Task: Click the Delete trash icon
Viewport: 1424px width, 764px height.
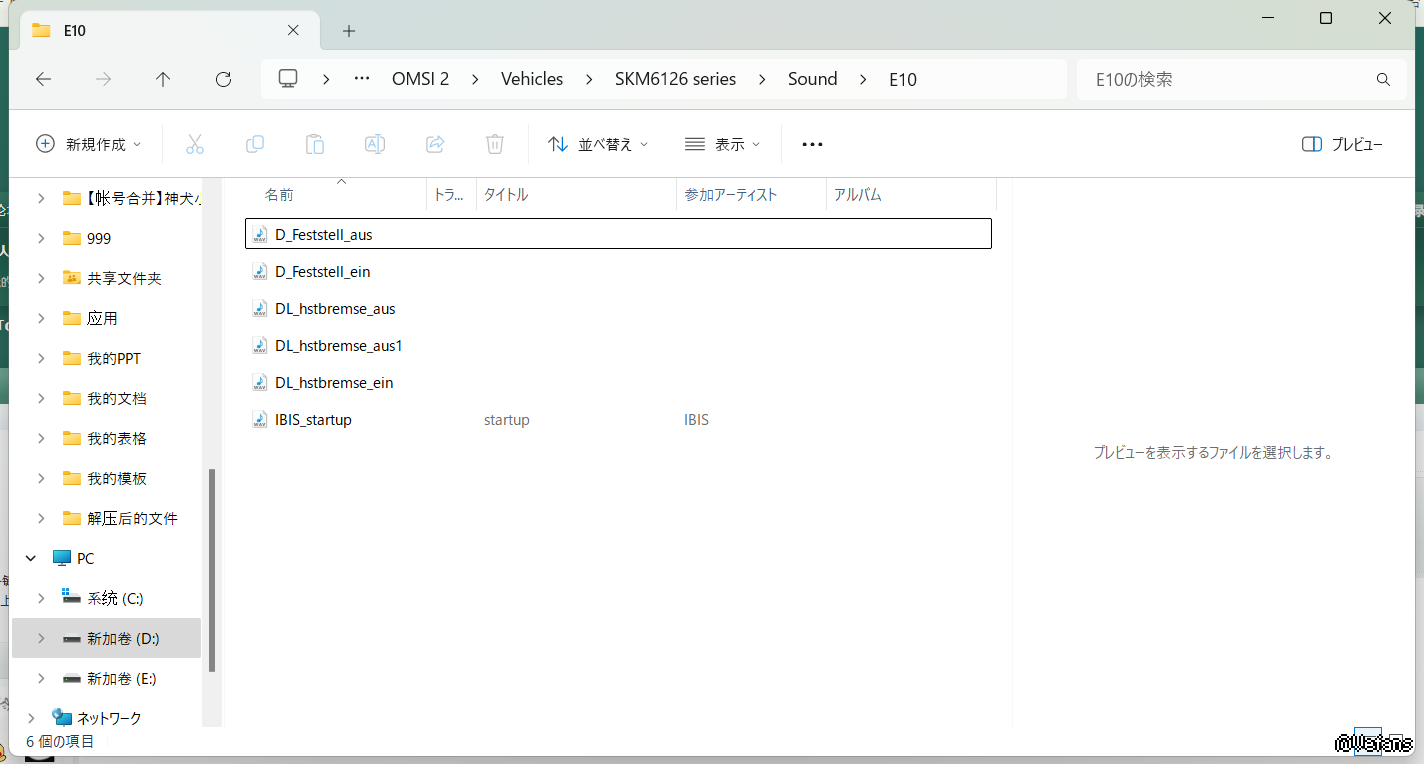Action: click(x=495, y=144)
